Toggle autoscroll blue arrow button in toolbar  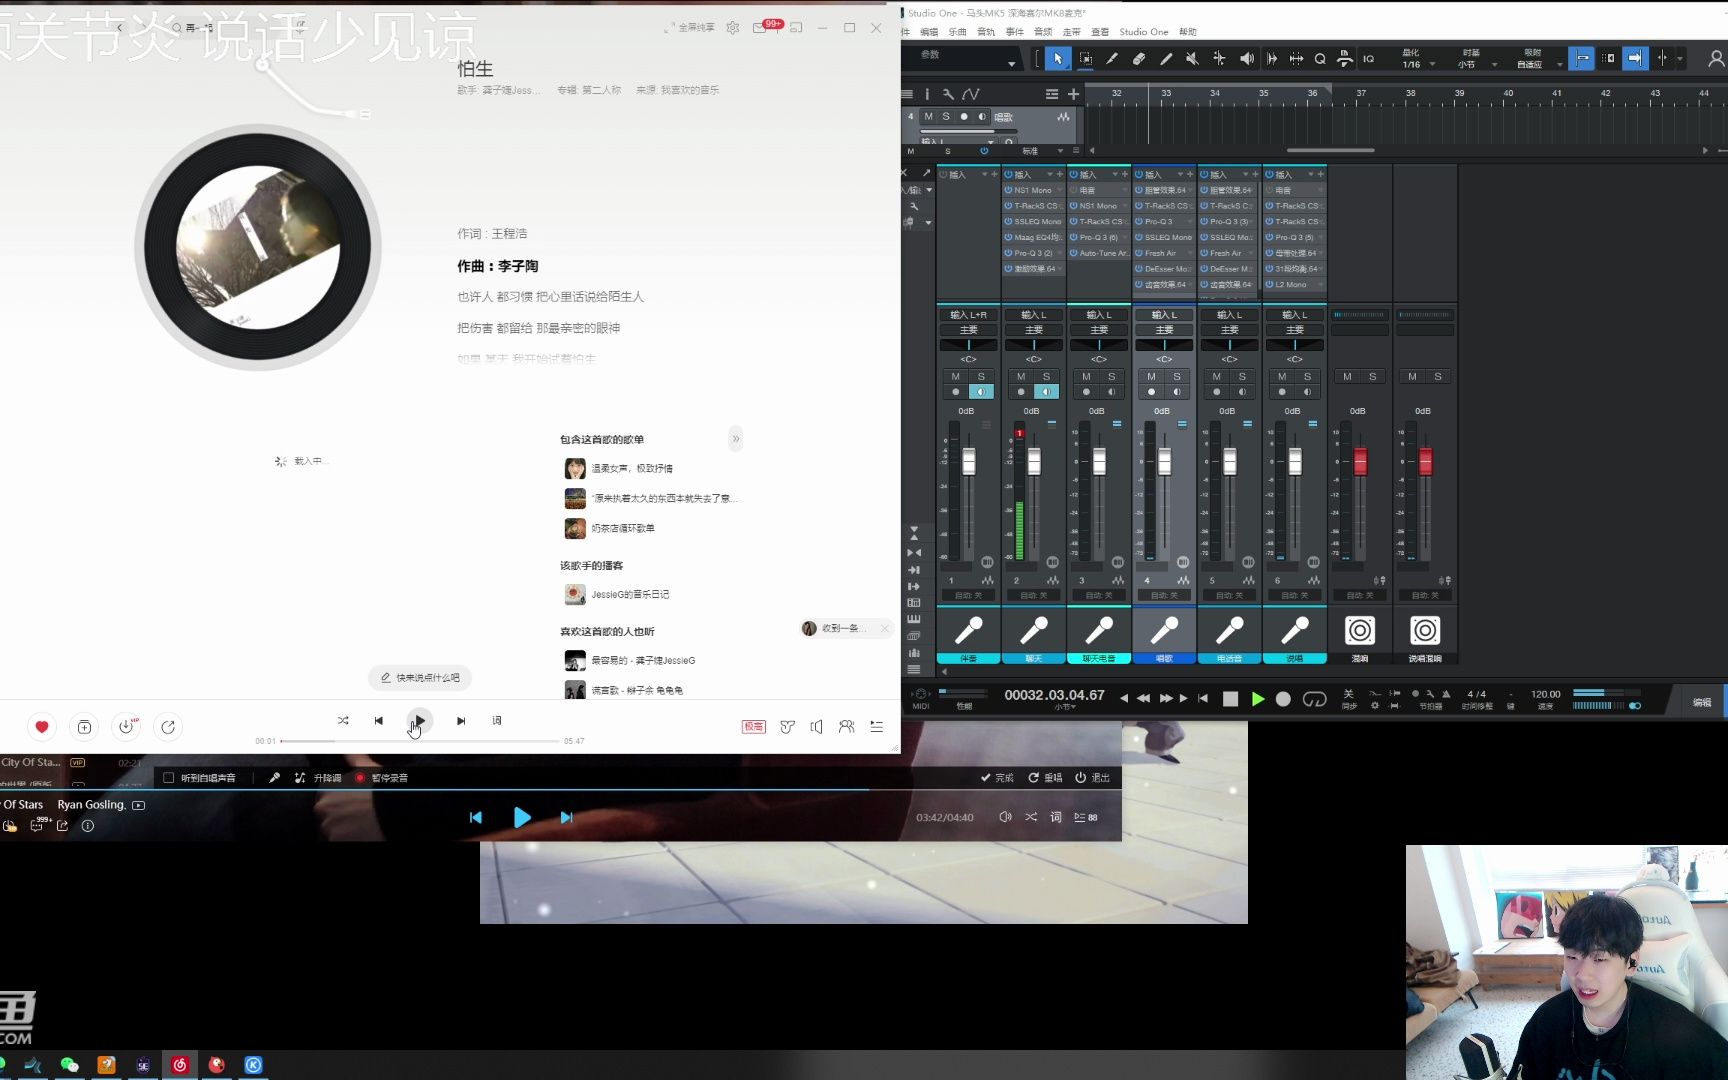pyautogui.click(x=1634, y=59)
